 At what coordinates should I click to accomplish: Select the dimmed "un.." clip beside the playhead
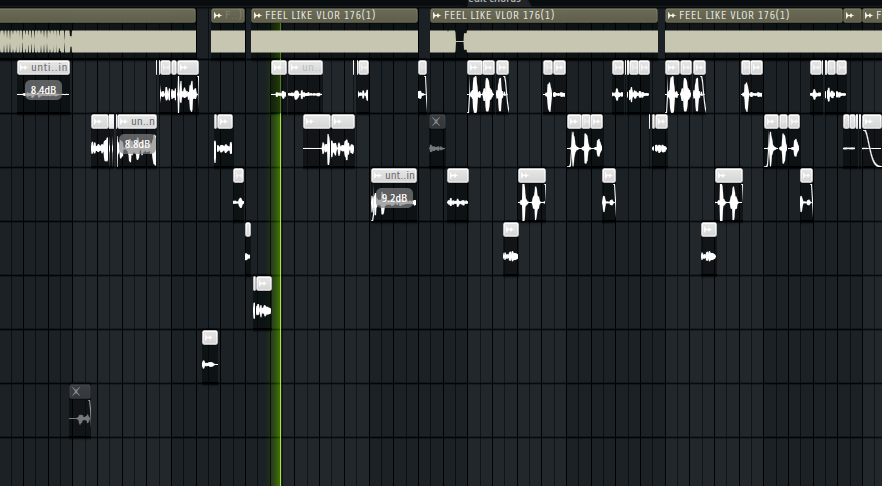pos(305,68)
